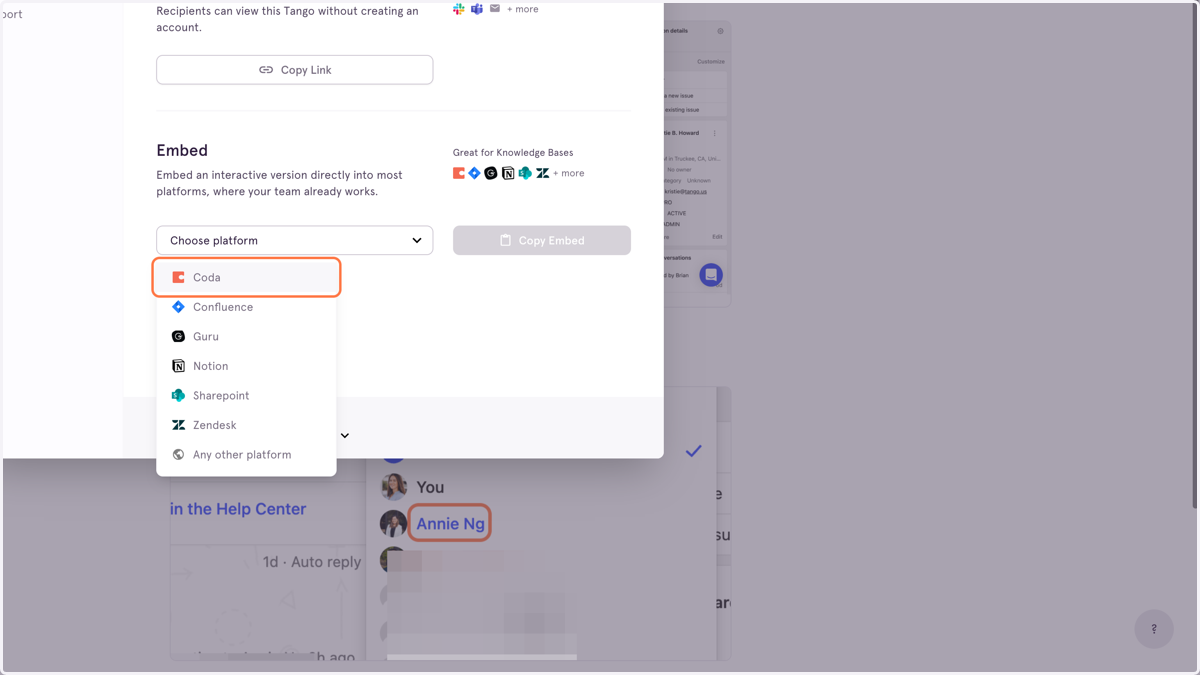Click Annie Ng in the background list

point(451,523)
